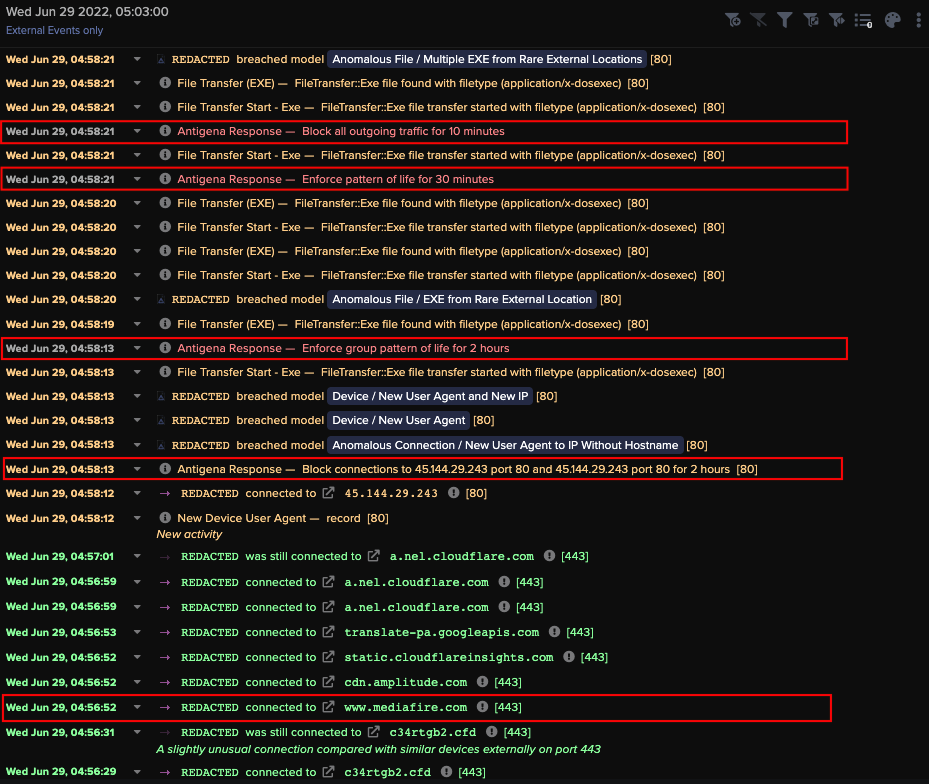
Task: Expand the www.mediafire.com connection entry
Action: (x=137, y=707)
